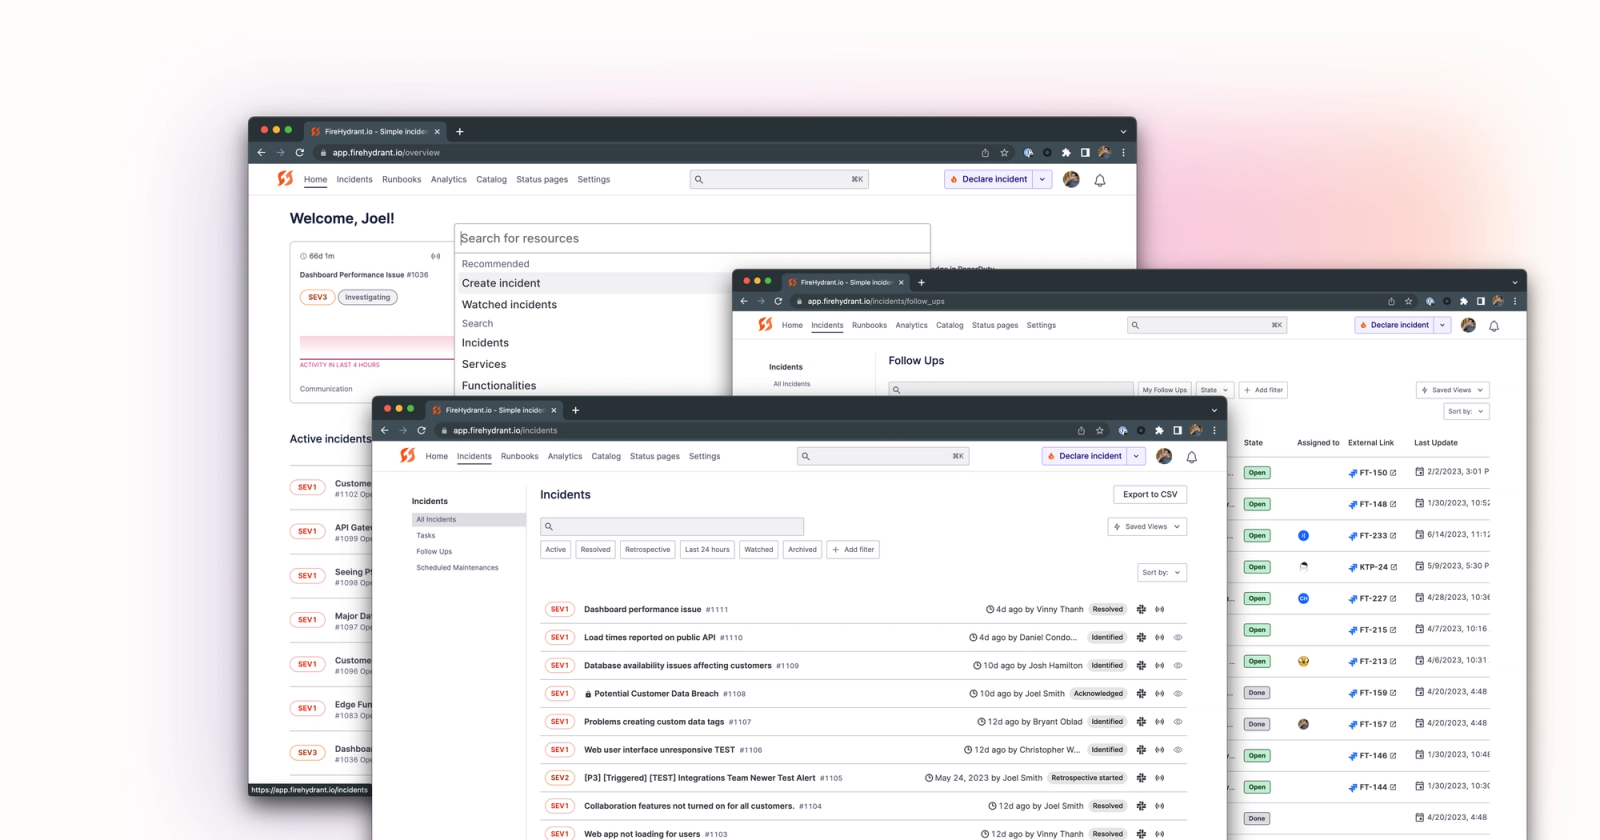Viewport: 1600px width, 840px height.
Task: Go back in Follow Ups browser window
Action: tap(743, 301)
